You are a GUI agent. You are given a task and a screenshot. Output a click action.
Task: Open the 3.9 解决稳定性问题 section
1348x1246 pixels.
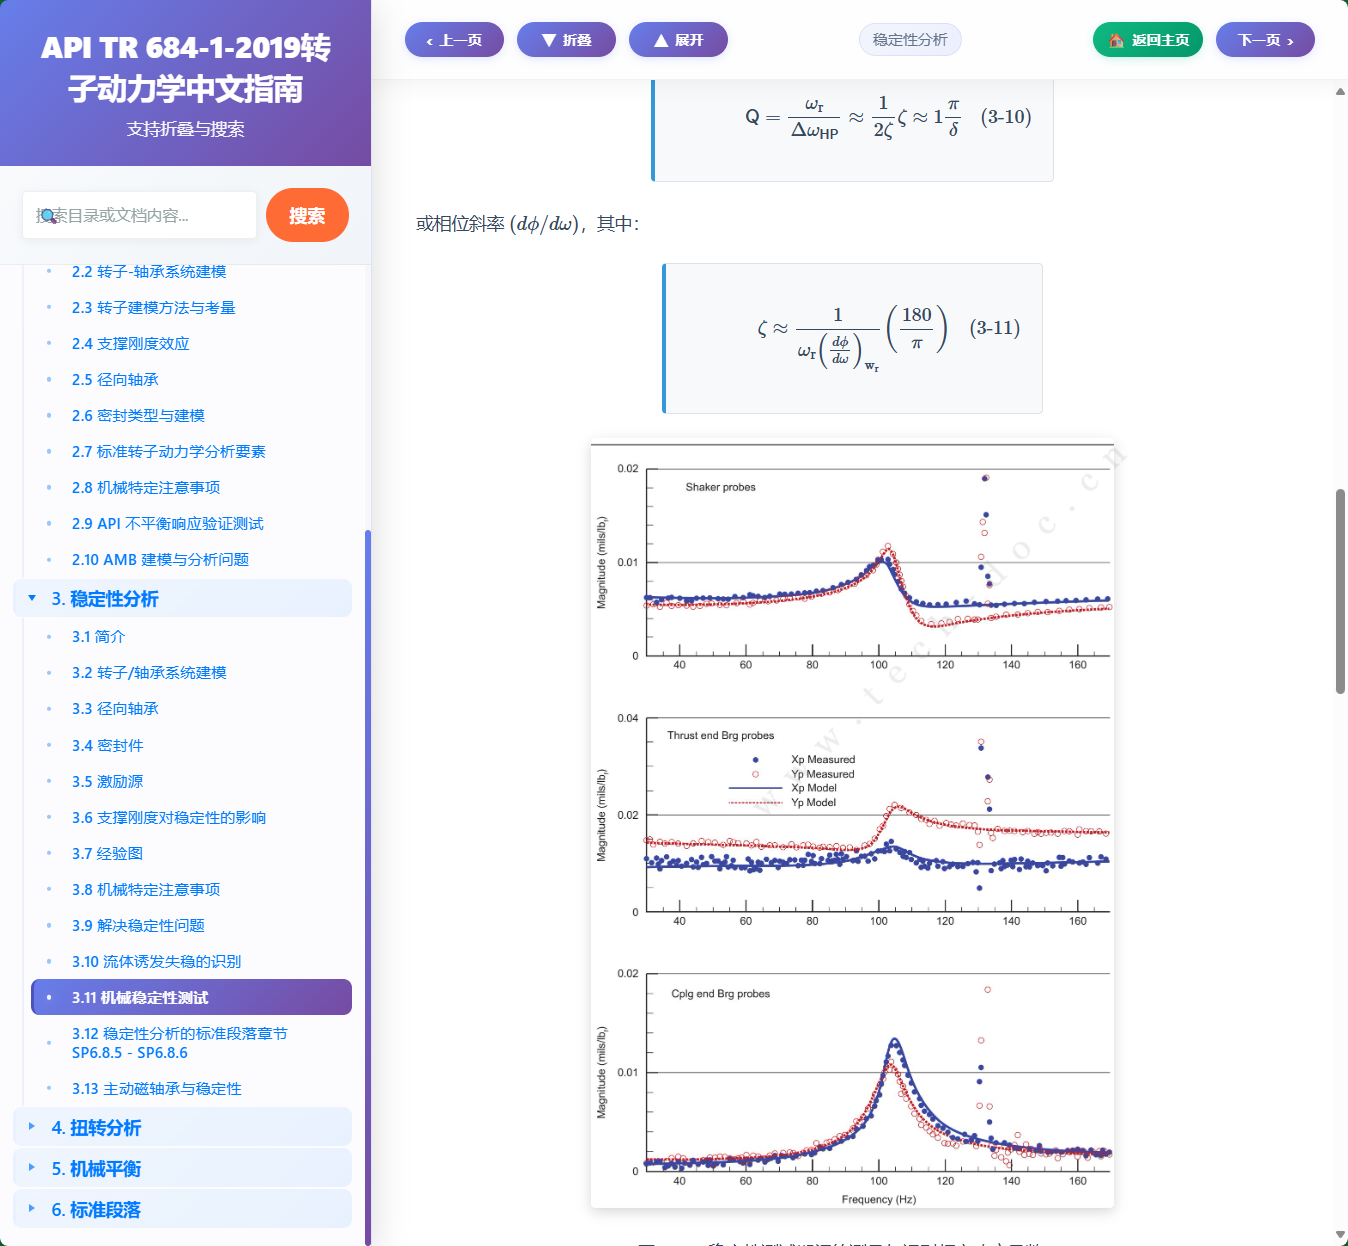(x=137, y=925)
